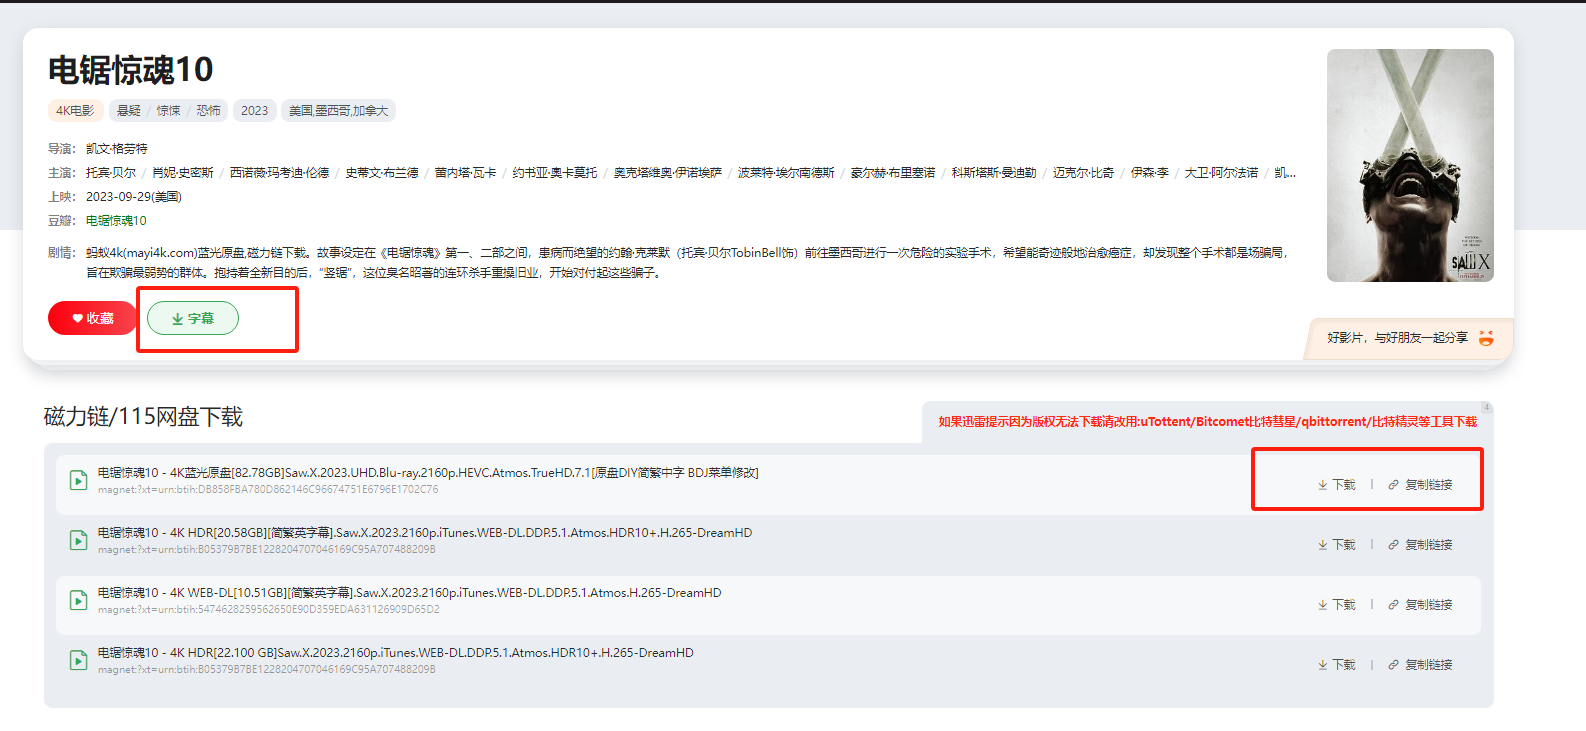The width and height of the screenshot is (1586, 731).
Task: Copy link for the 20.58GB HDR release
Action: click(1420, 545)
